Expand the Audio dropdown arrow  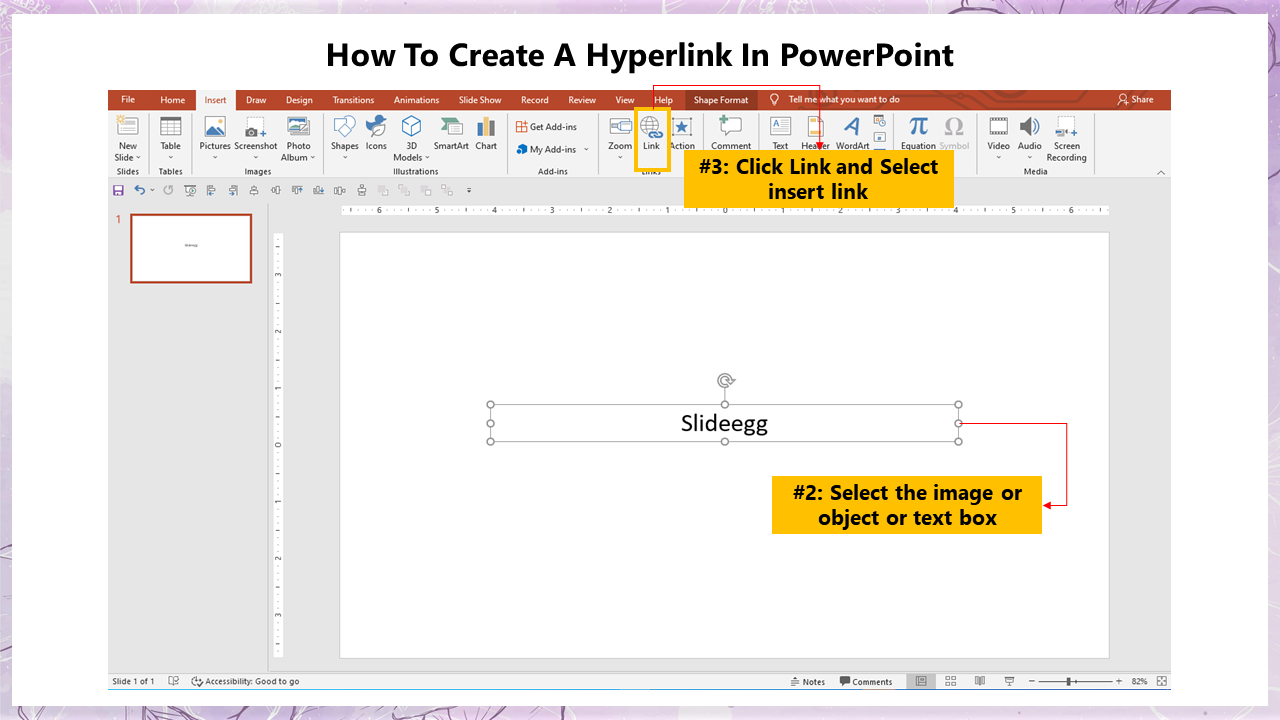[x=1029, y=158]
